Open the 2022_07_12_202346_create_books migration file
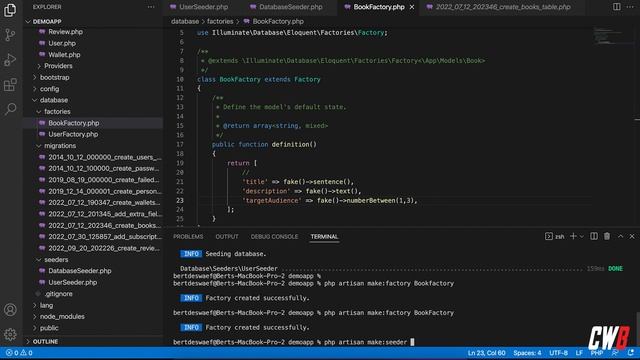640x360 pixels. coord(104,225)
